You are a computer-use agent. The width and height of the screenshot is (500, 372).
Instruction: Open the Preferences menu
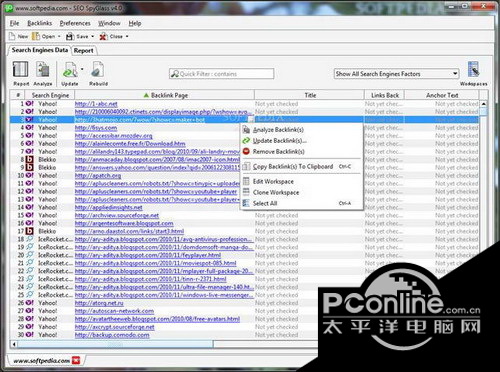[75, 23]
